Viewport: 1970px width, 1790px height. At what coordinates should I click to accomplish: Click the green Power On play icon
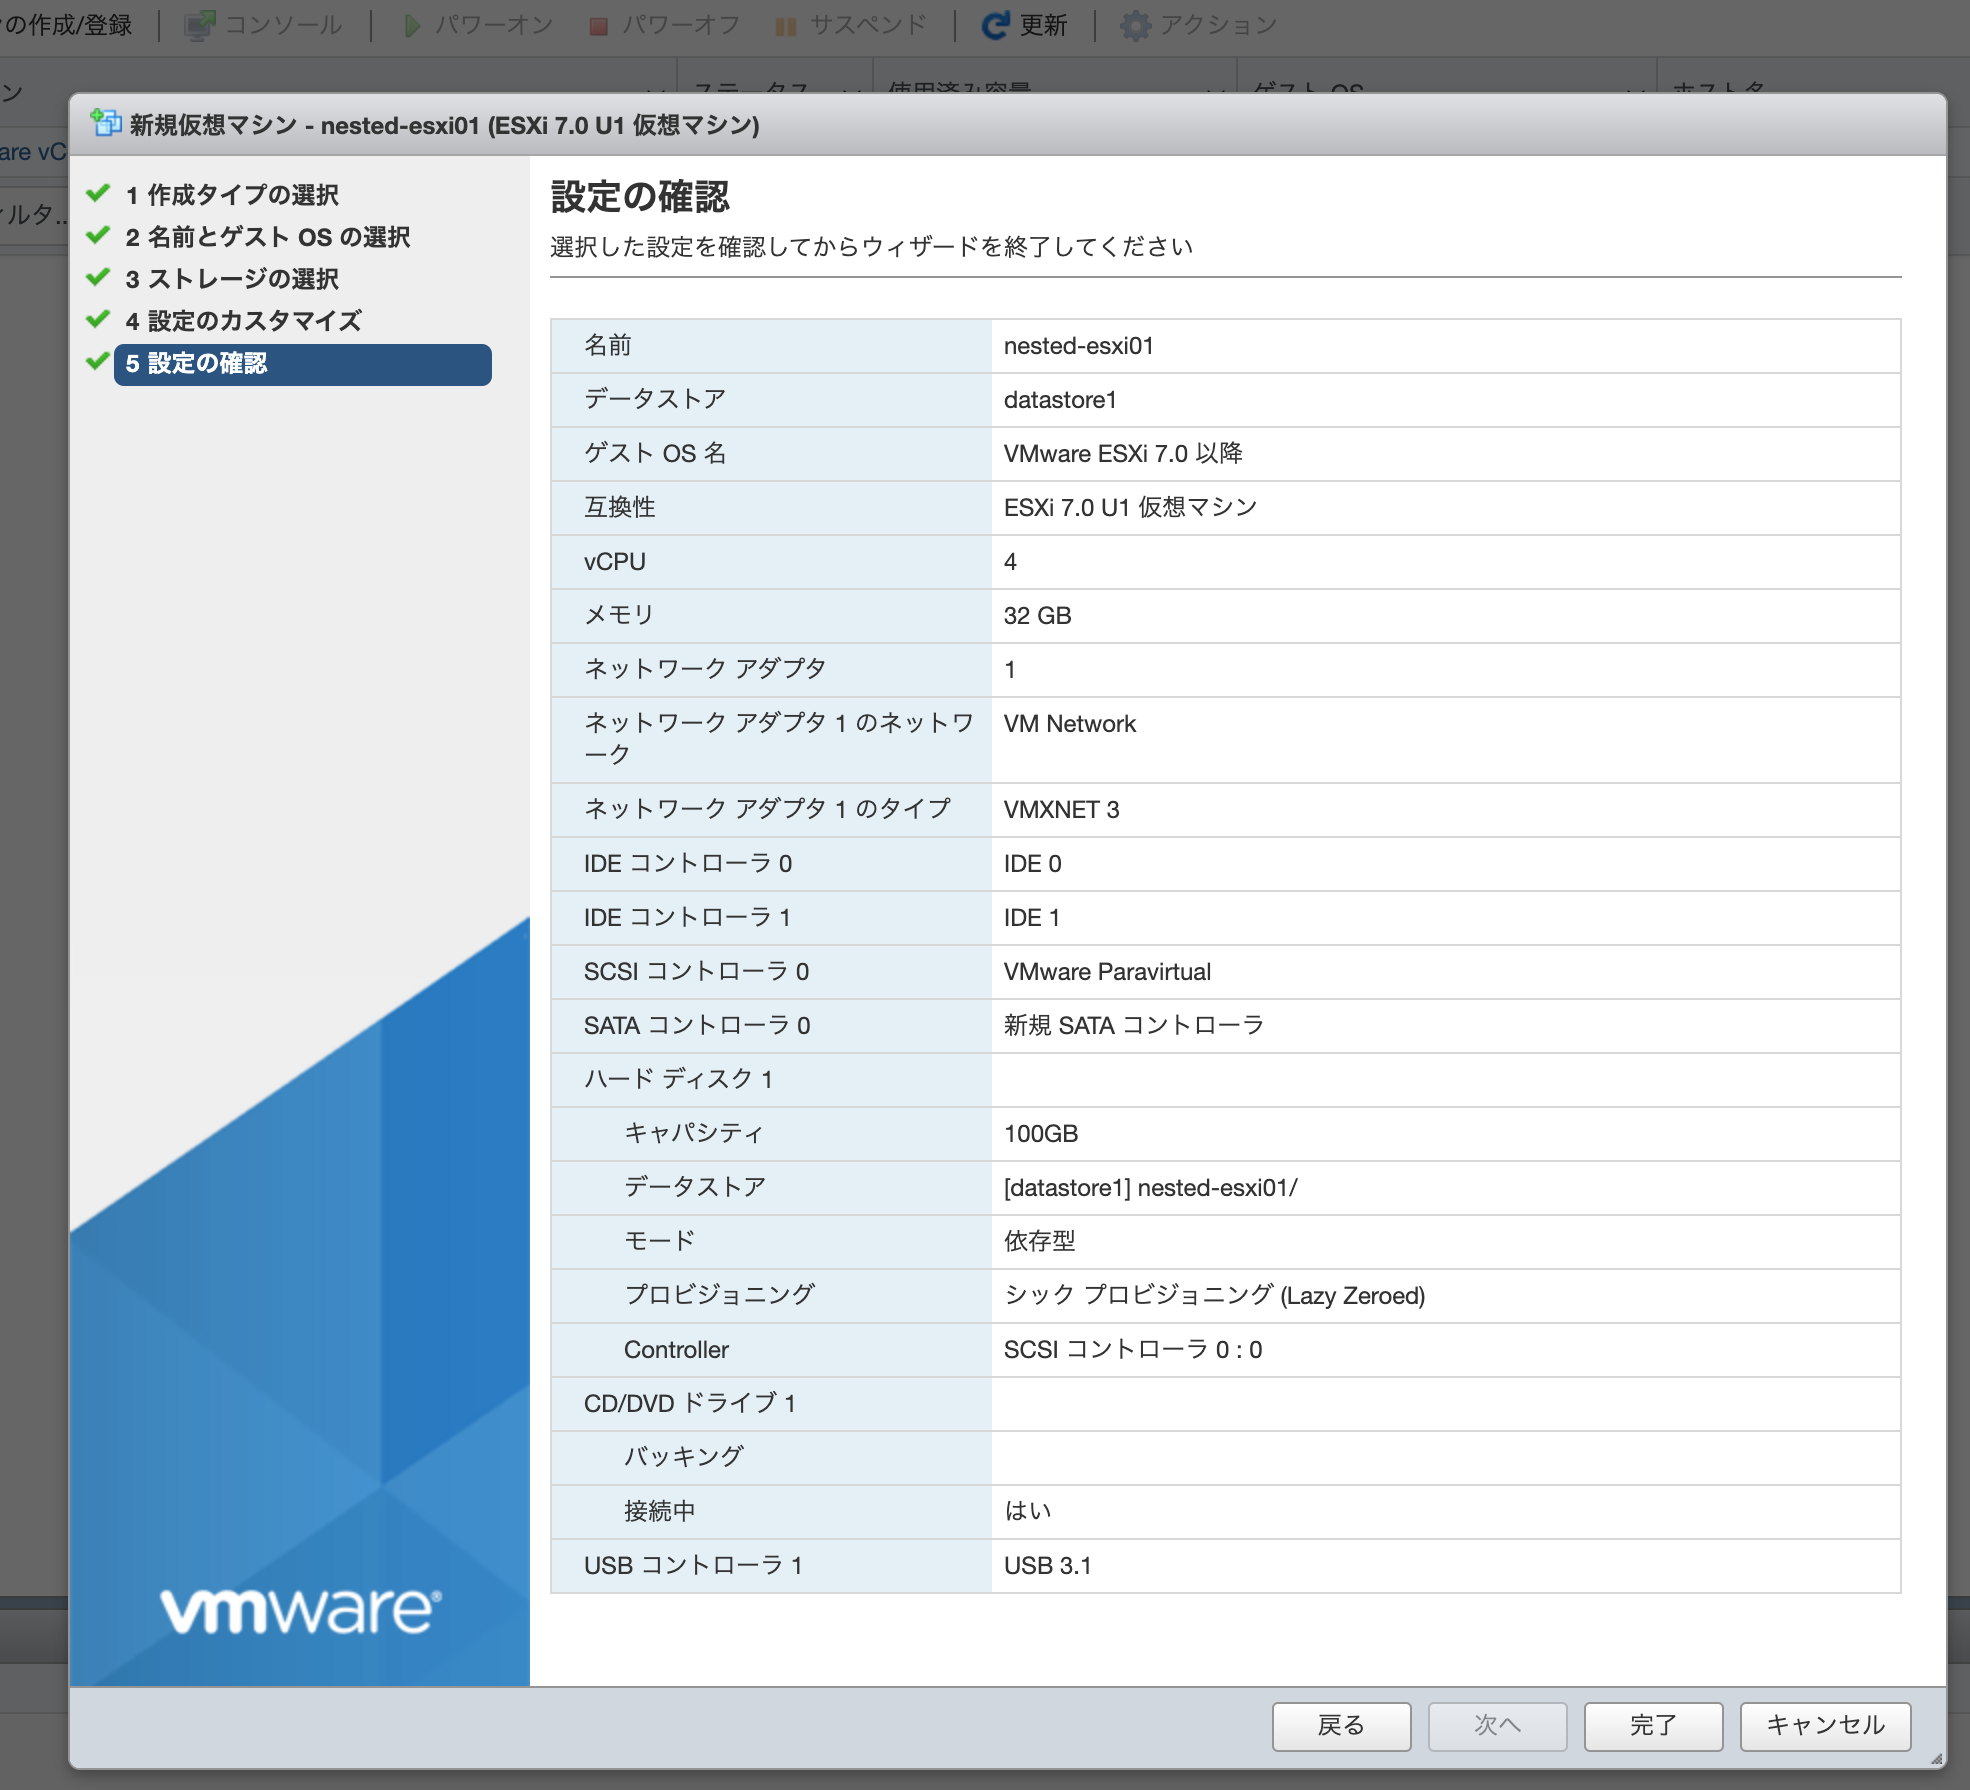[411, 25]
